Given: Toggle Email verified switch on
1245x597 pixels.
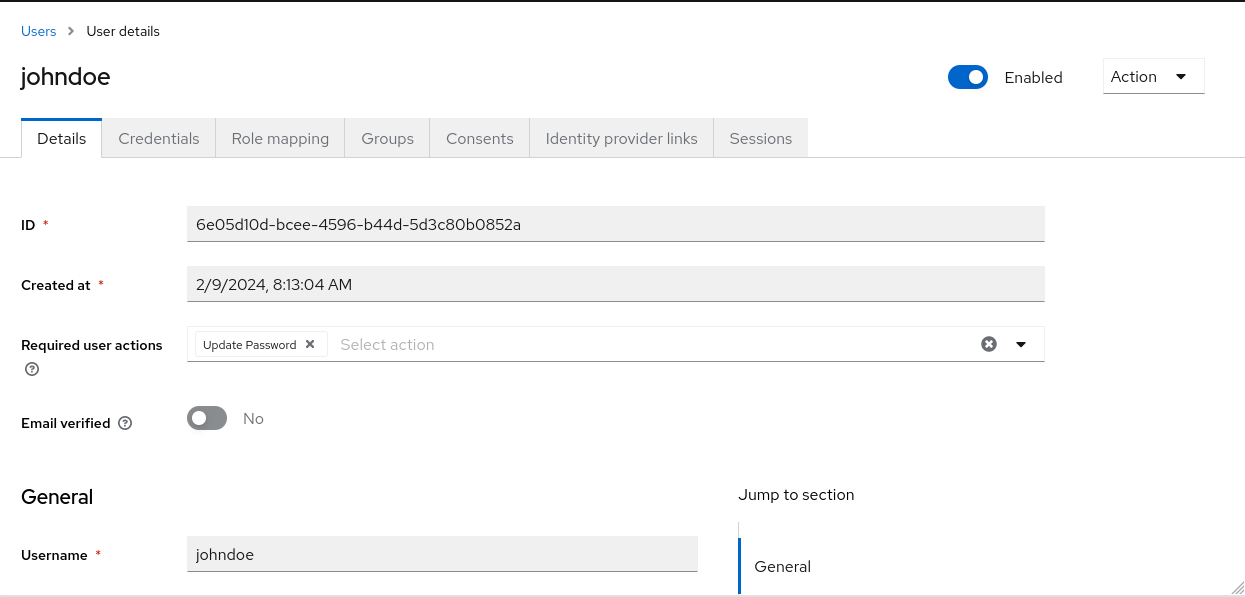Looking at the screenshot, I should coord(207,418).
